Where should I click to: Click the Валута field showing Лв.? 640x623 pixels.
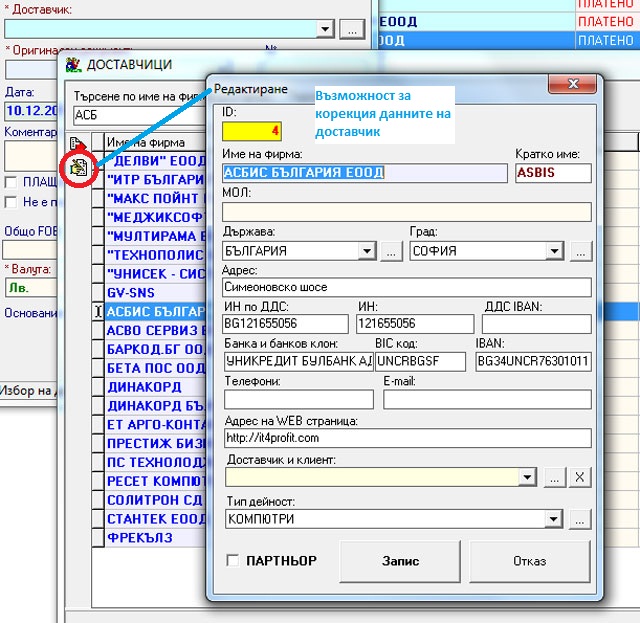click(x=30, y=288)
